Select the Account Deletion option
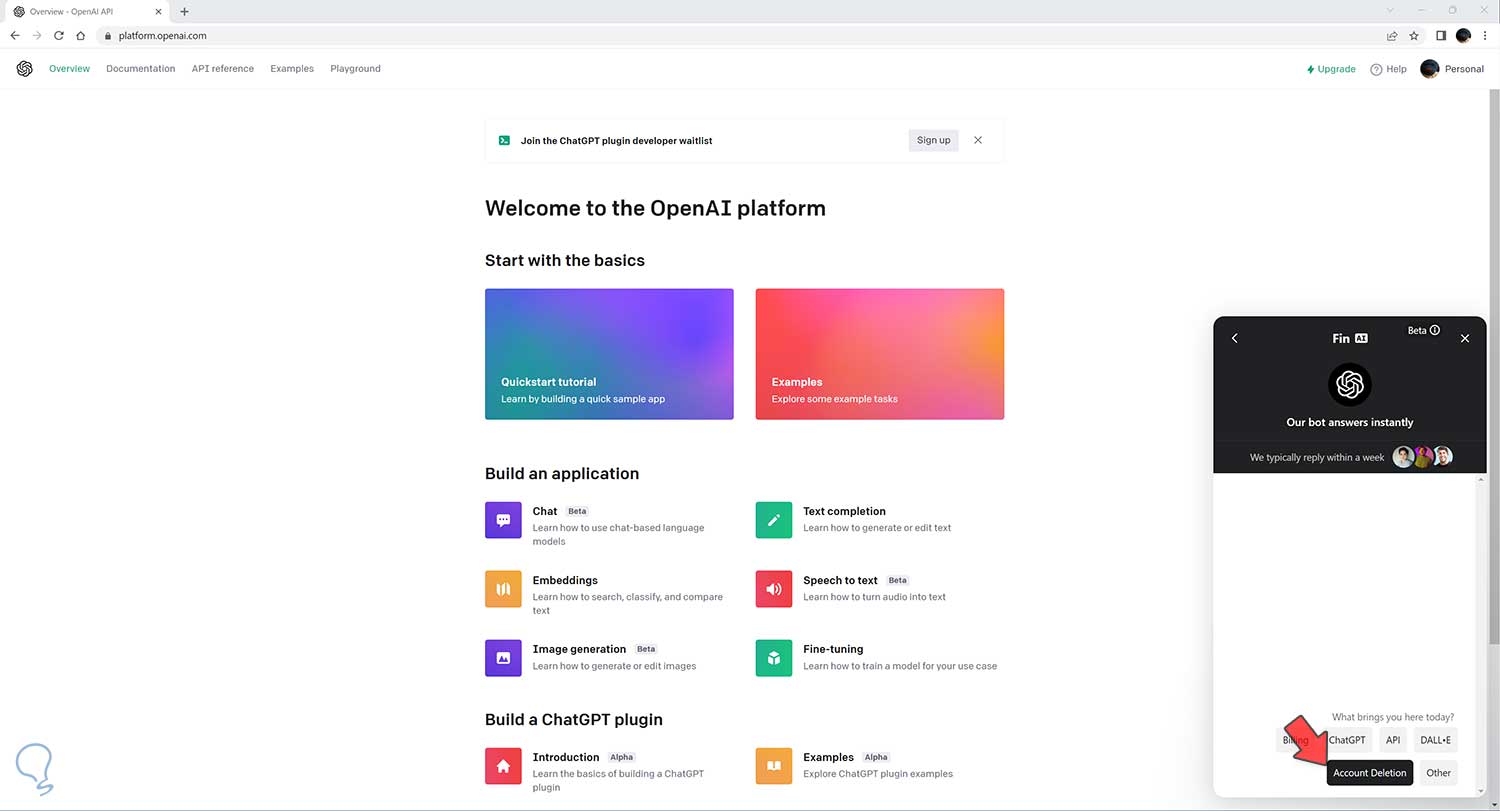 click(1370, 773)
